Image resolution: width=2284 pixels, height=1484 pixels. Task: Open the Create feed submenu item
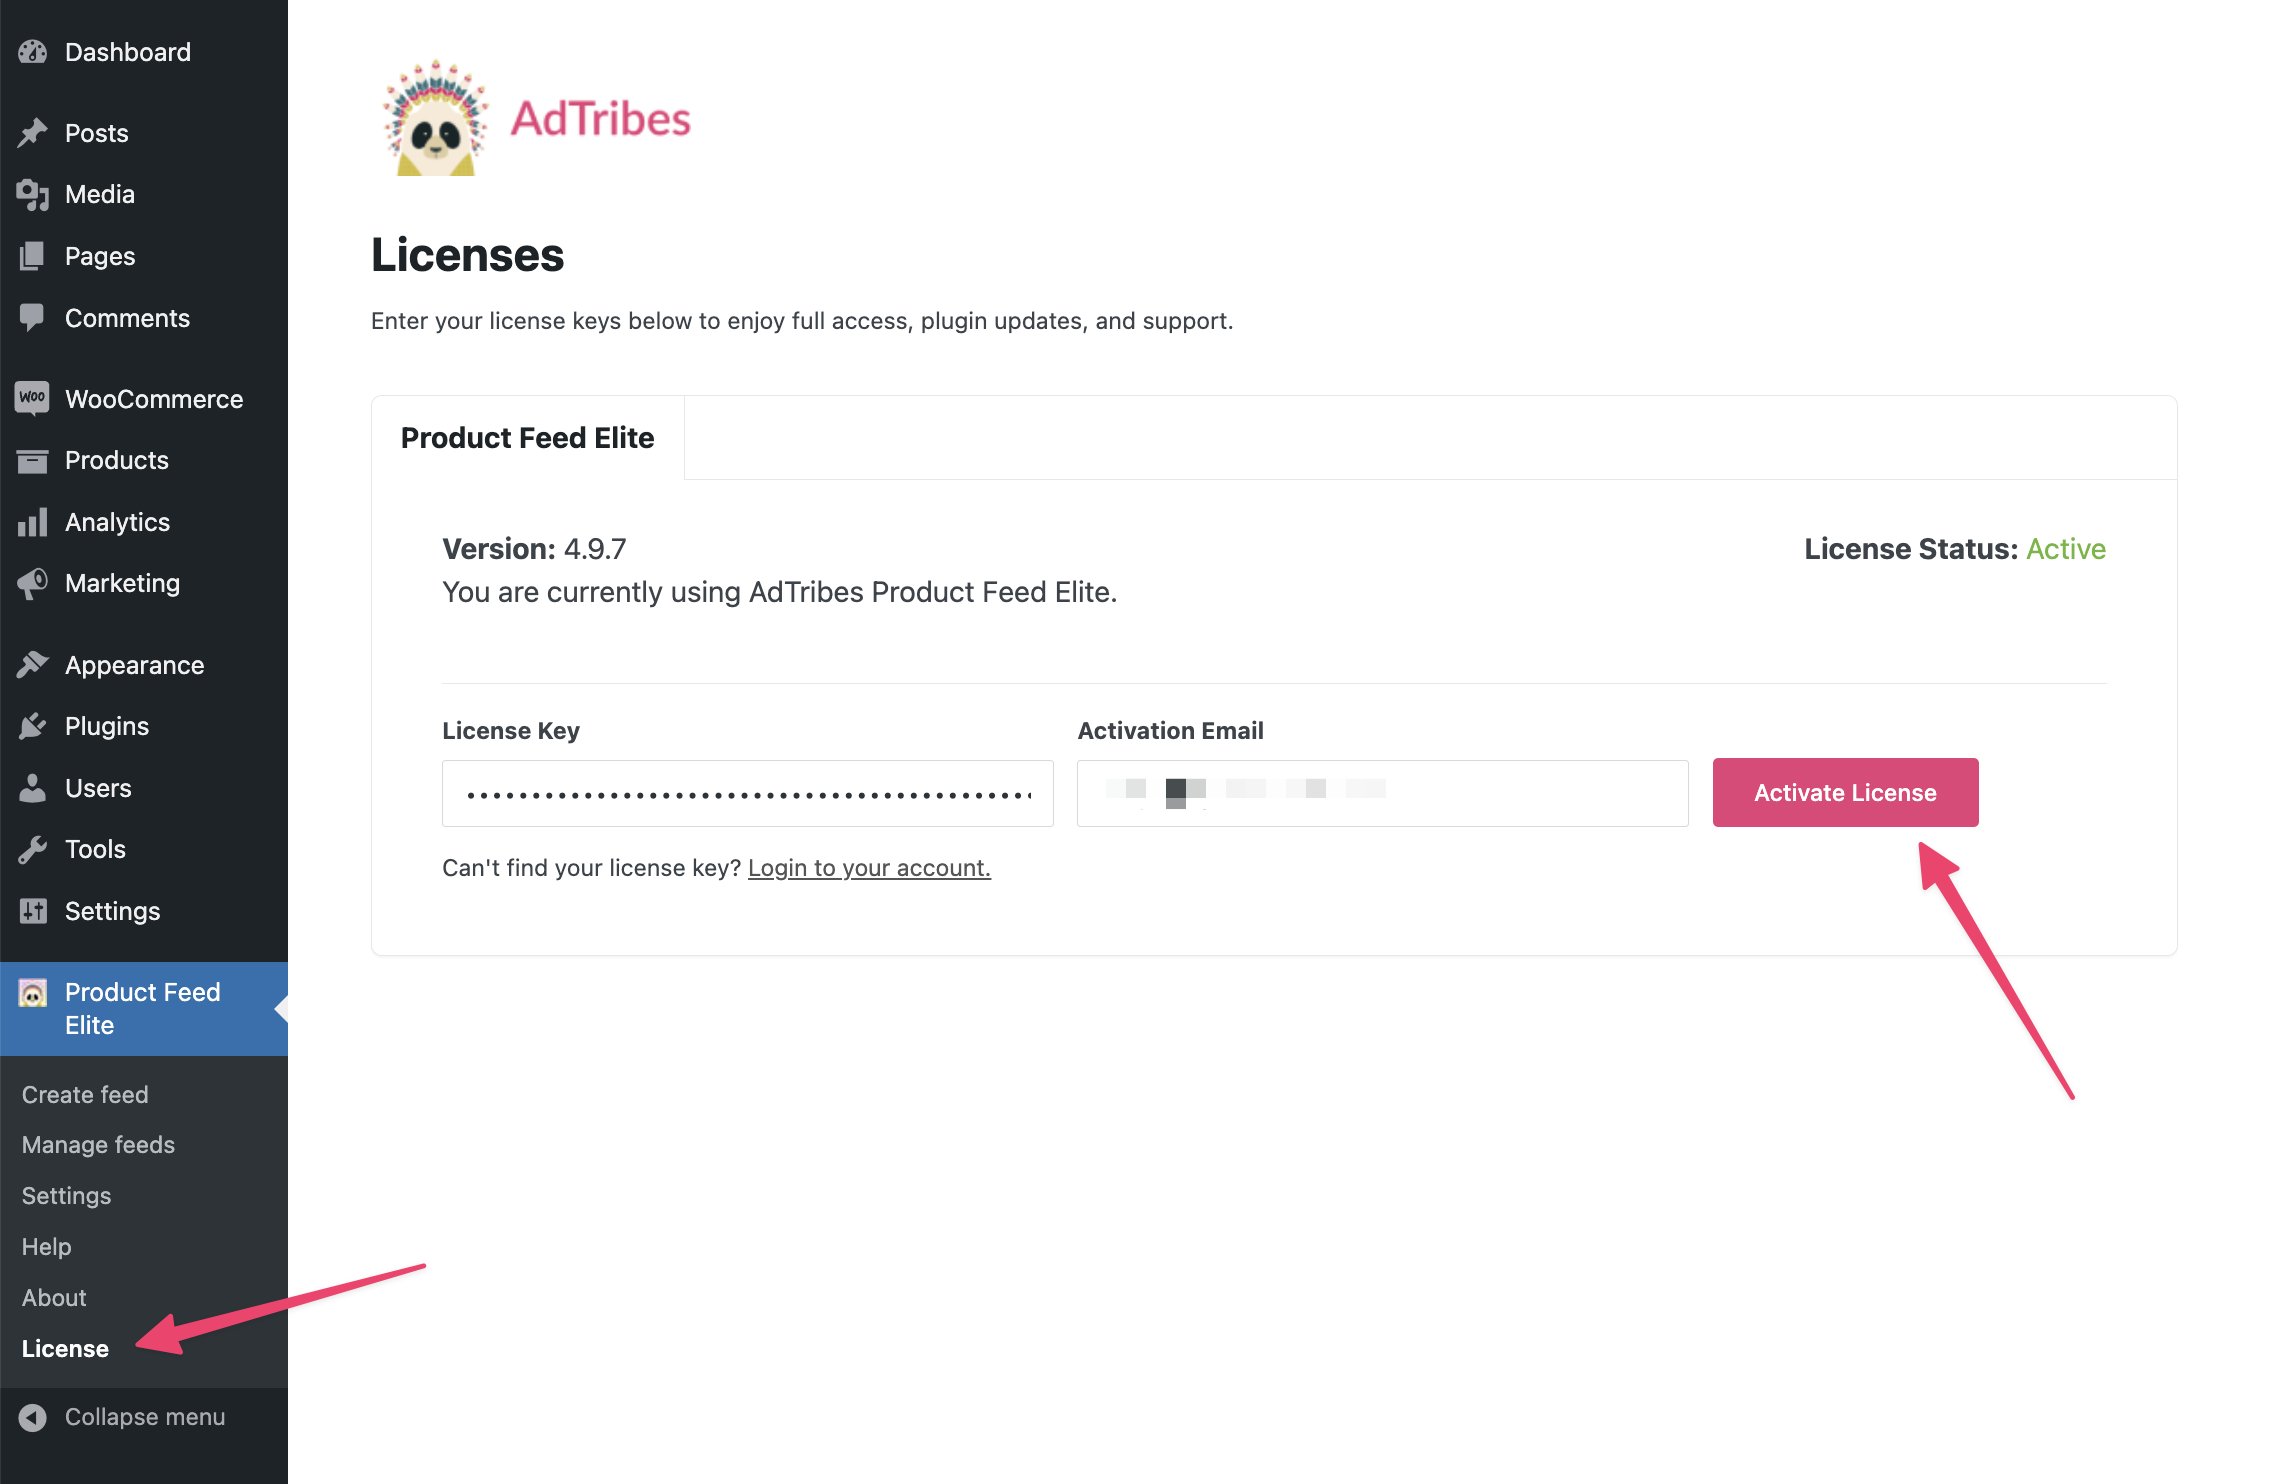coord(85,1095)
